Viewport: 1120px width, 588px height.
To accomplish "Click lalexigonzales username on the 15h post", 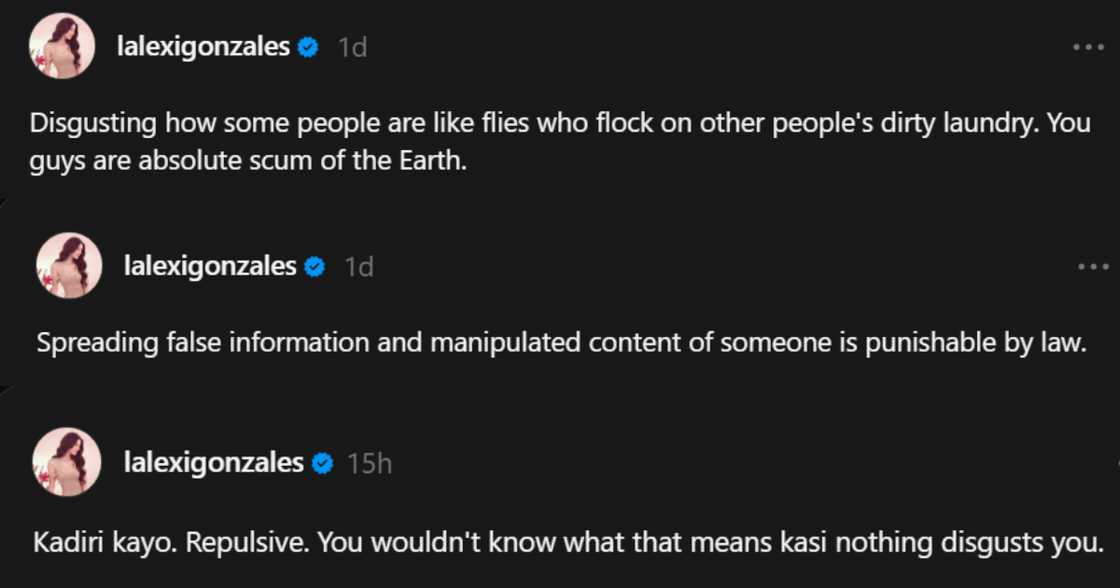I will 213,463.
